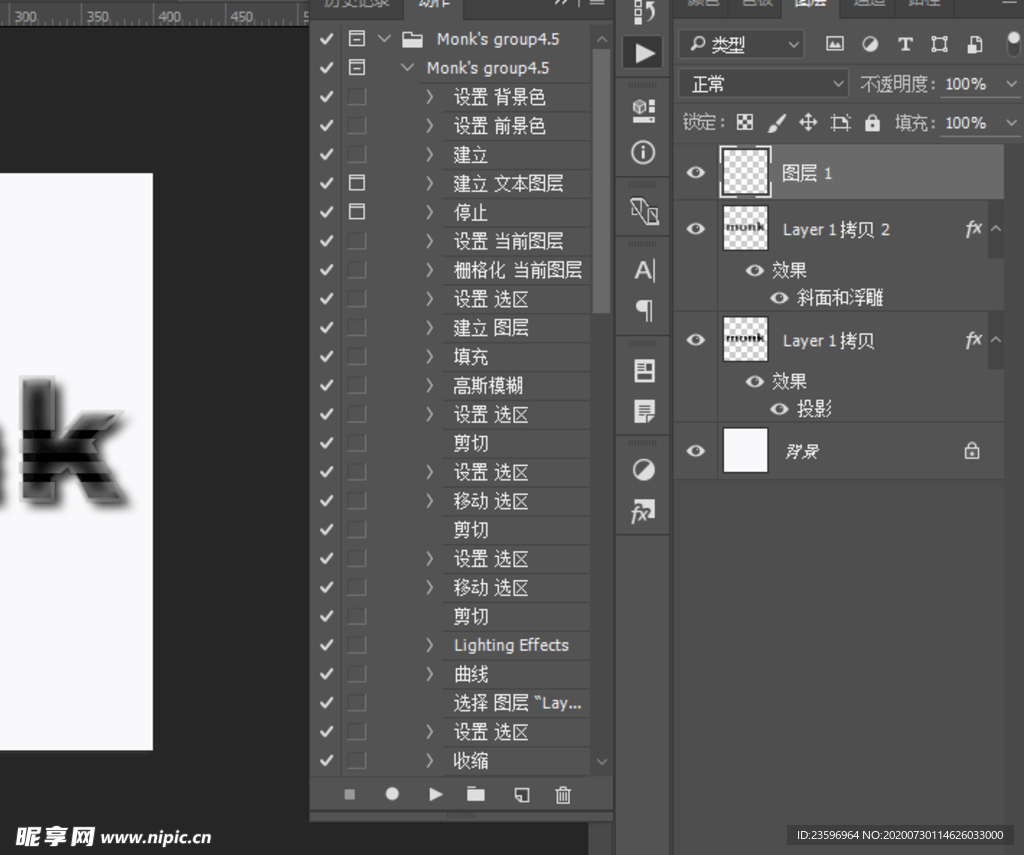Hide the 投影 drop shadow effect

pyautogui.click(x=779, y=408)
